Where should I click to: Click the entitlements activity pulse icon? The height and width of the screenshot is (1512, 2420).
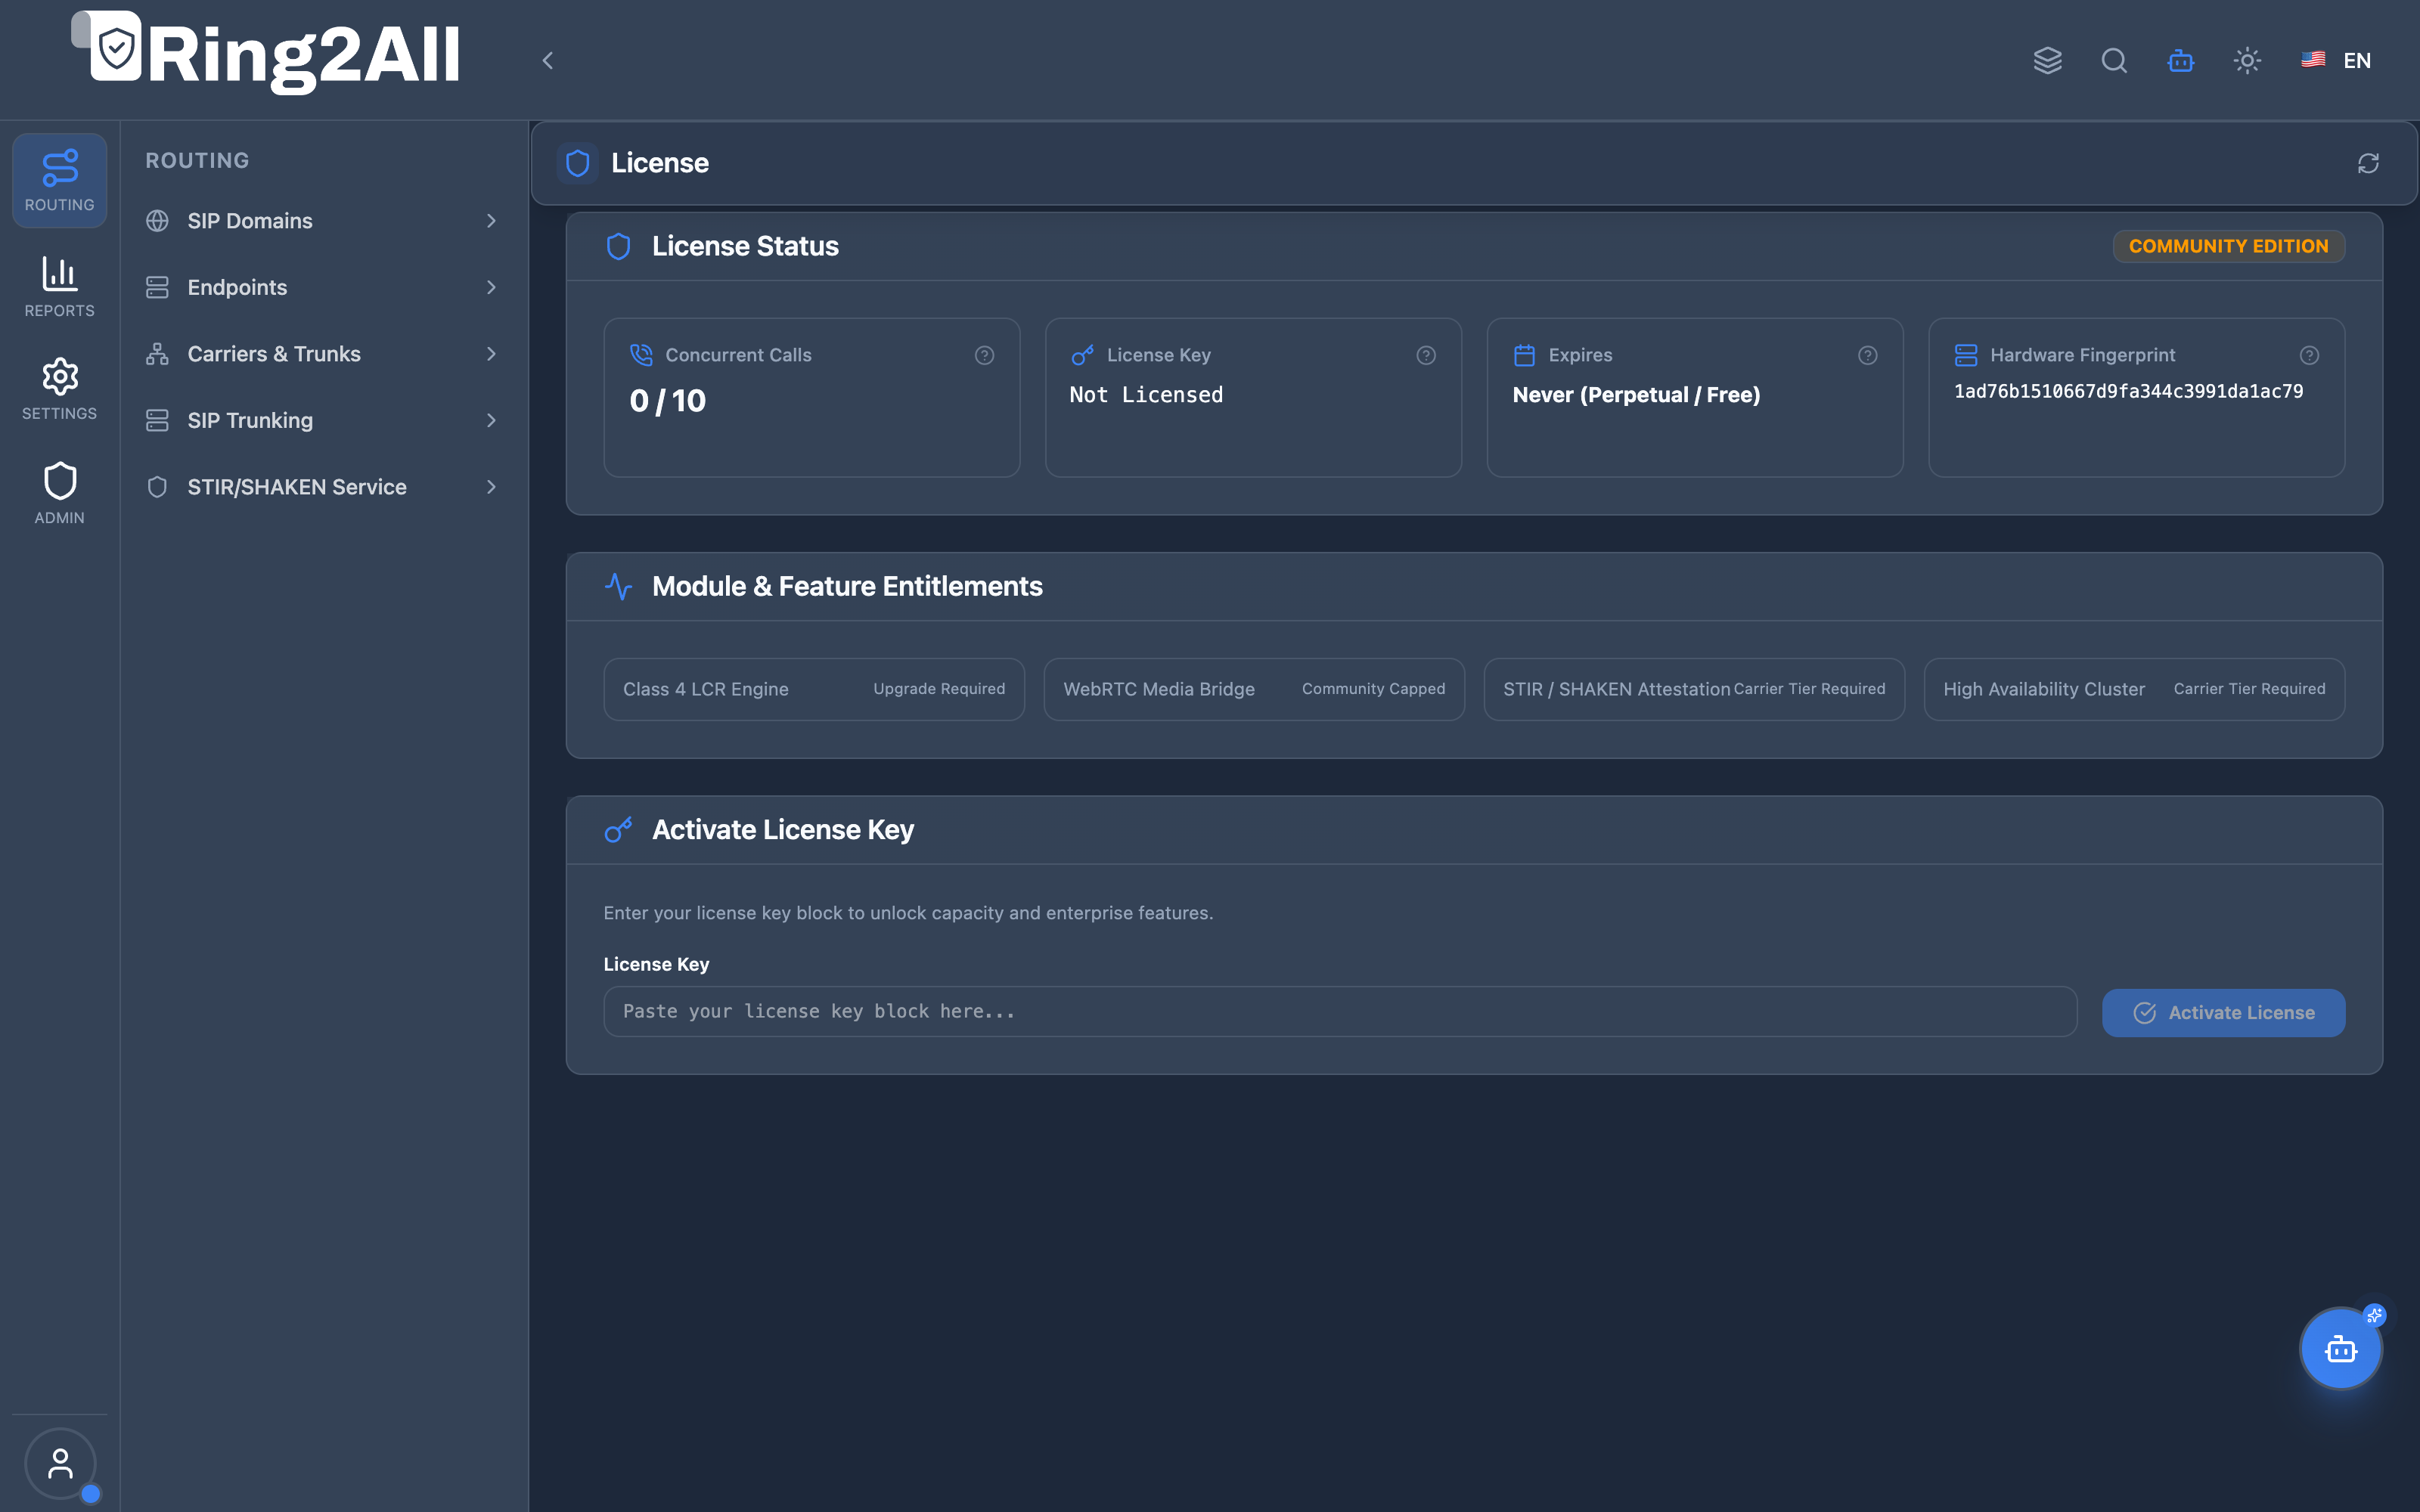(x=618, y=586)
